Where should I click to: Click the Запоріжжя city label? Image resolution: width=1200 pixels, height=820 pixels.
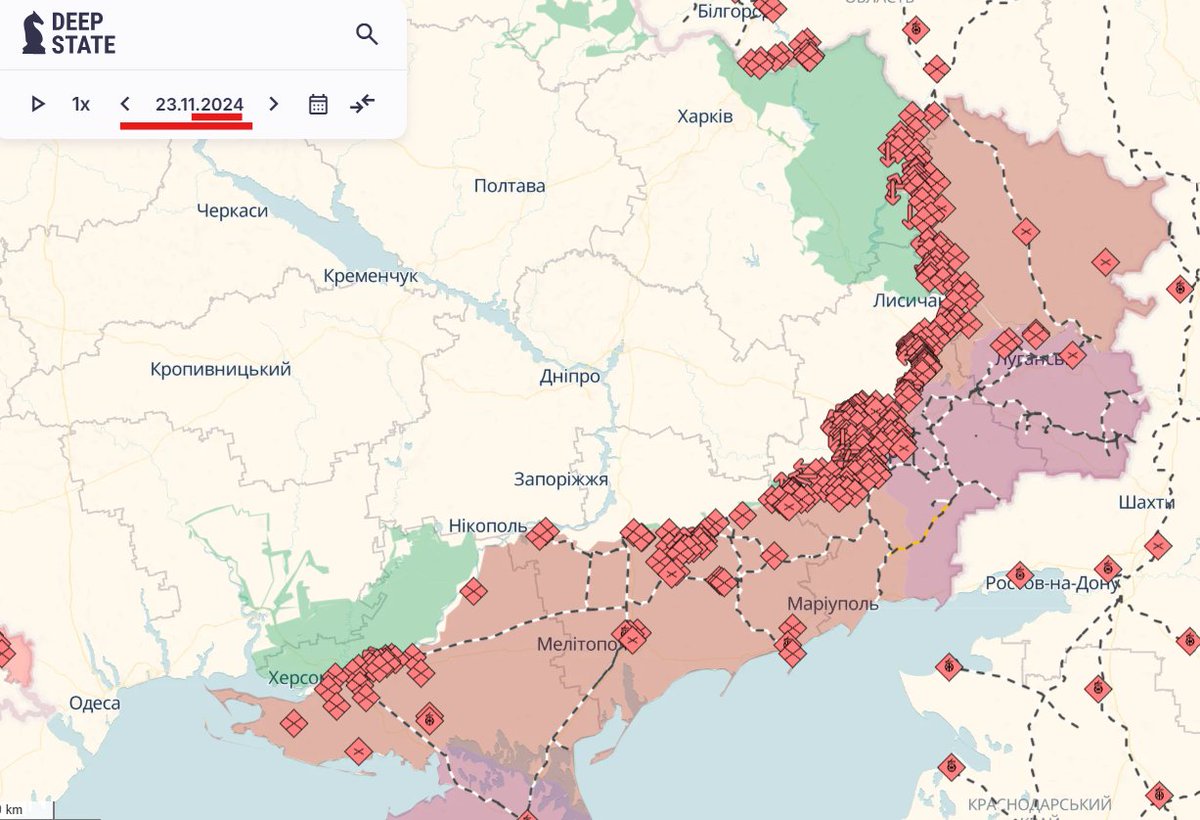click(x=561, y=479)
